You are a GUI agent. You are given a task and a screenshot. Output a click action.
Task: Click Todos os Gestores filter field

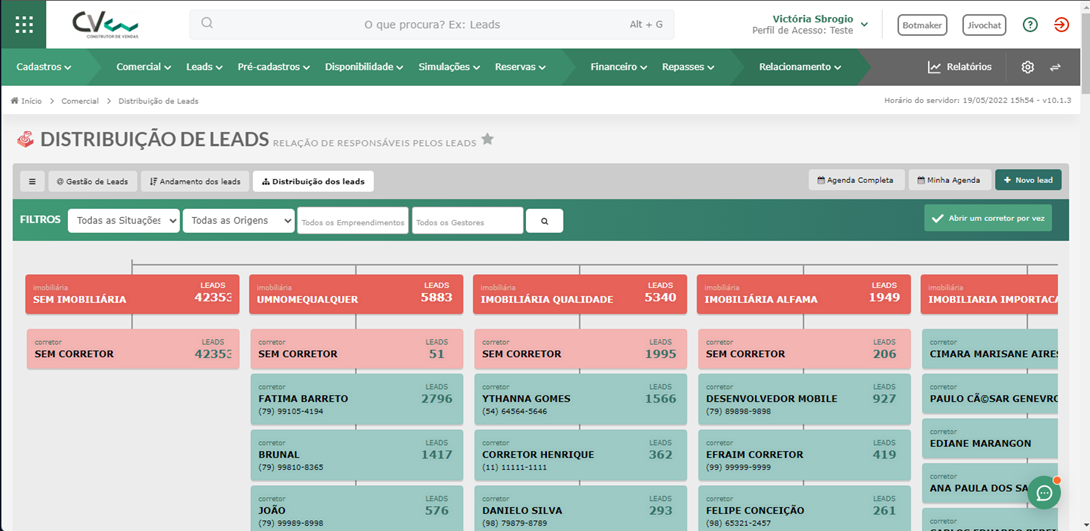click(x=468, y=222)
